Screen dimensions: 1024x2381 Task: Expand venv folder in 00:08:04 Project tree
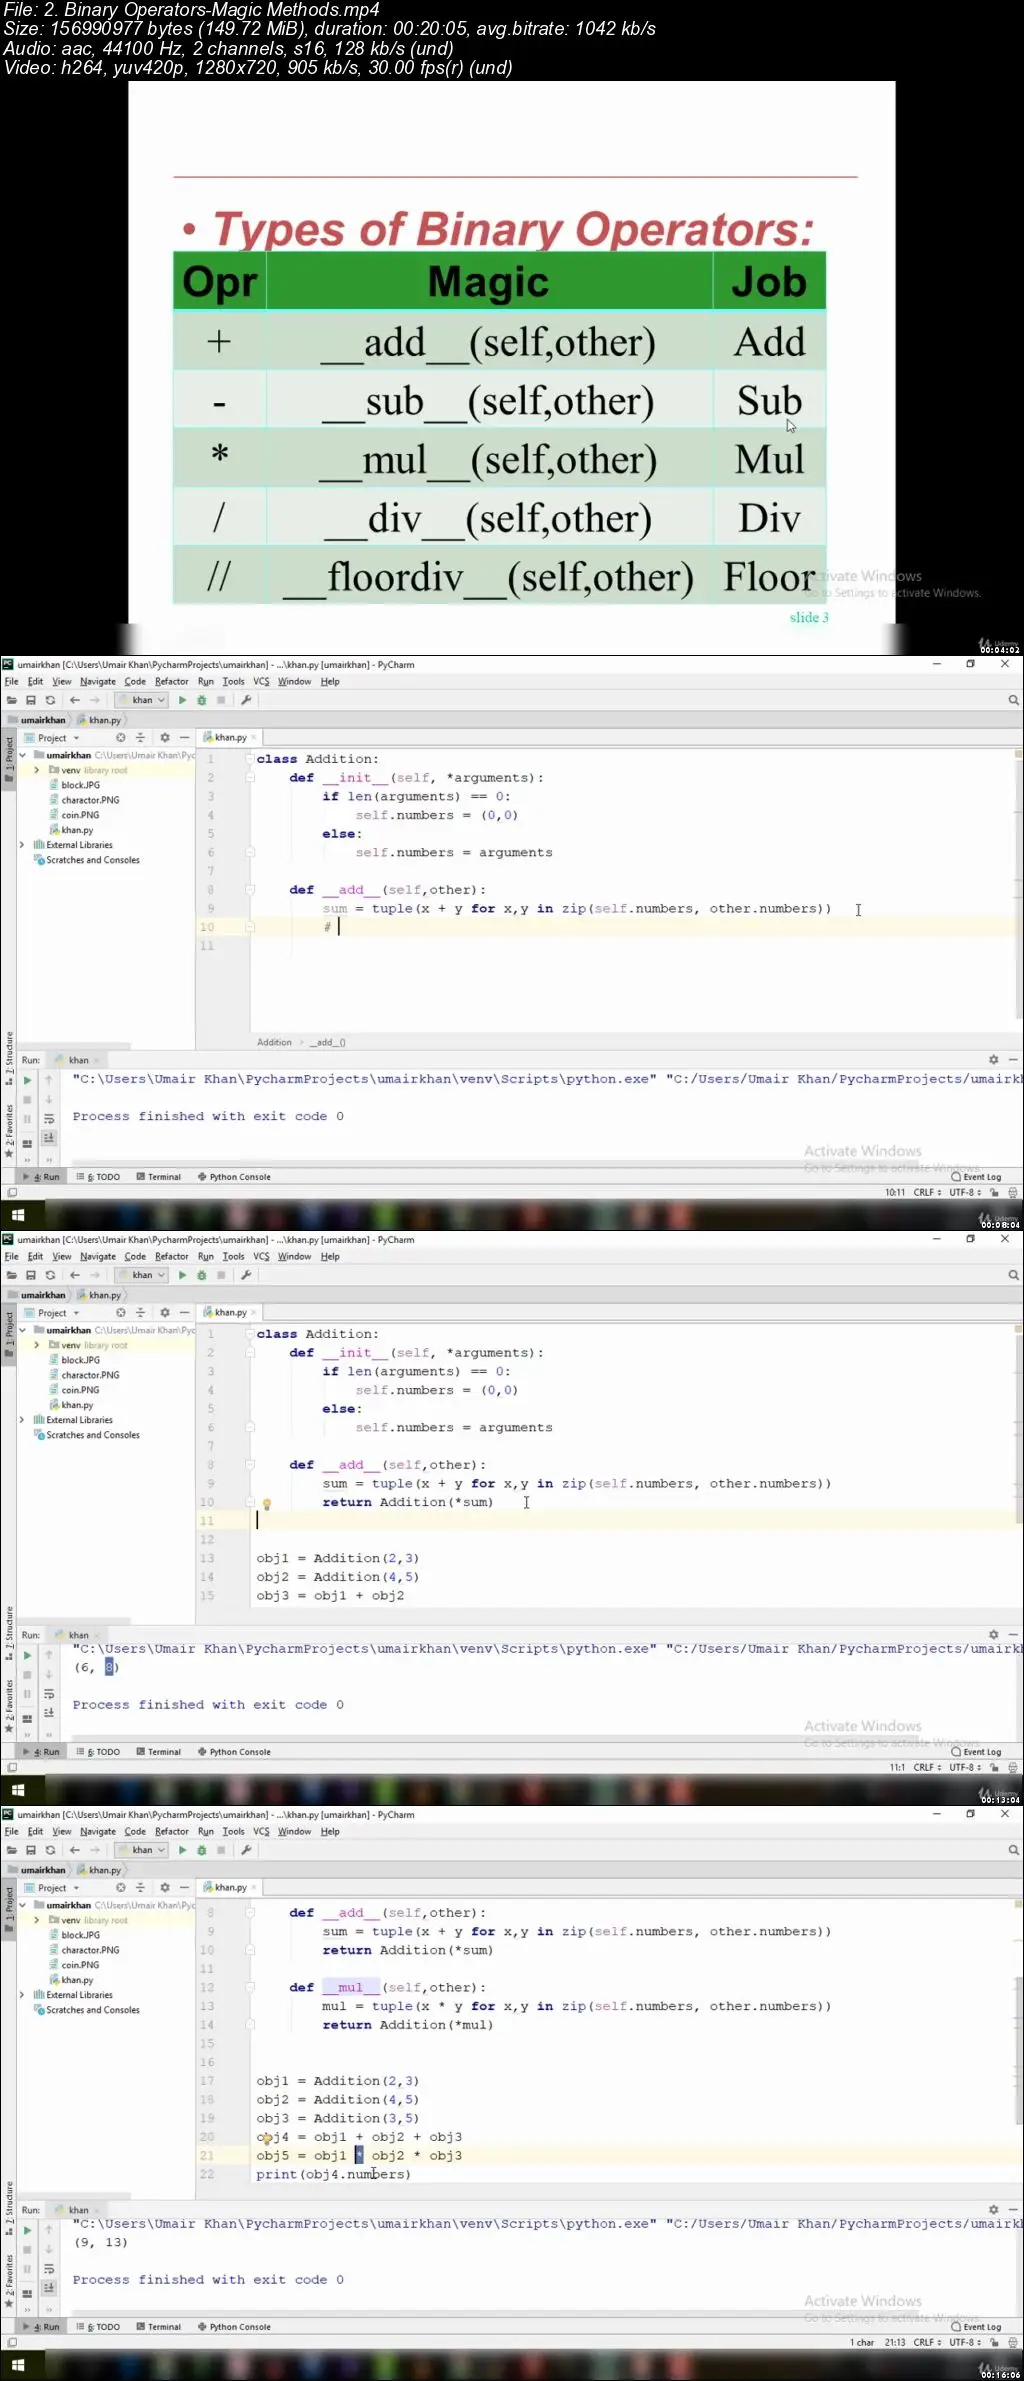point(37,770)
